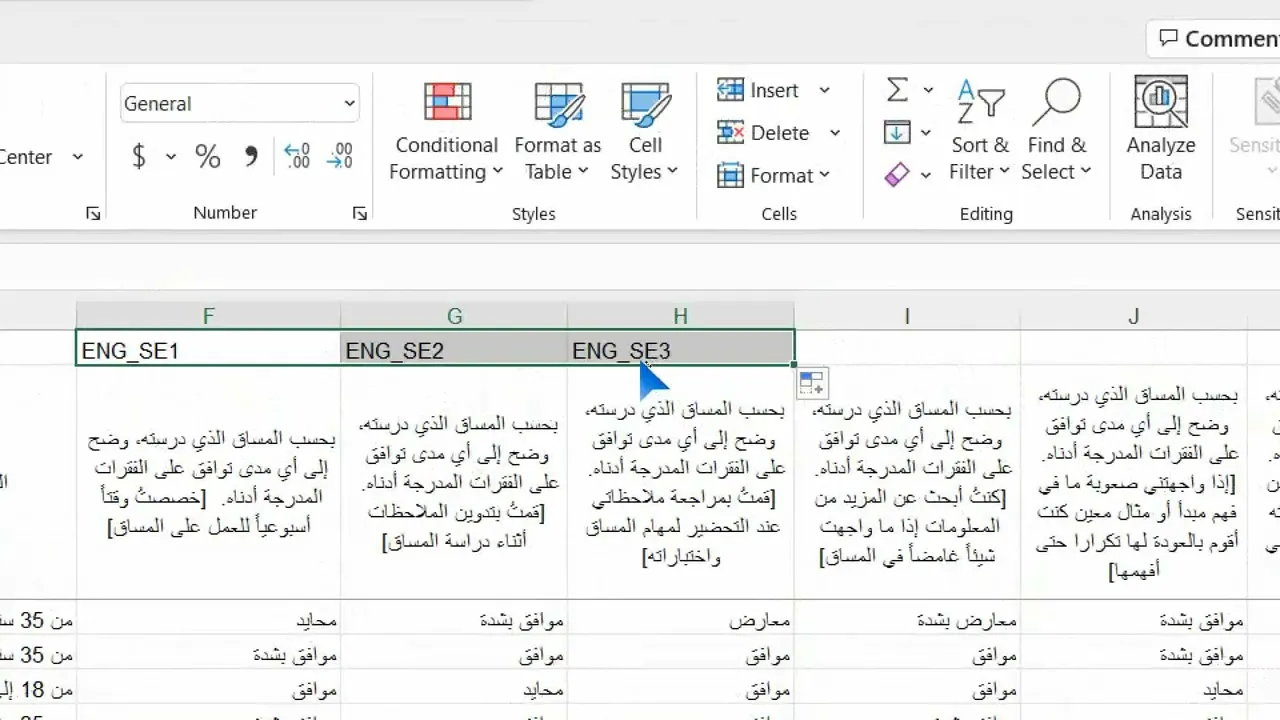Click the Clear eraser icon

tap(897, 175)
